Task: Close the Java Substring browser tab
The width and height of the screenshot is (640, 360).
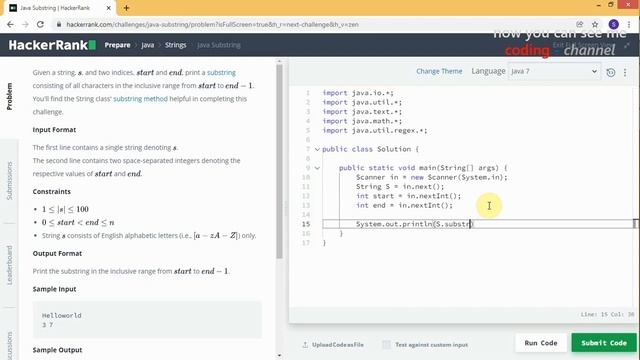Action: (x=109, y=8)
